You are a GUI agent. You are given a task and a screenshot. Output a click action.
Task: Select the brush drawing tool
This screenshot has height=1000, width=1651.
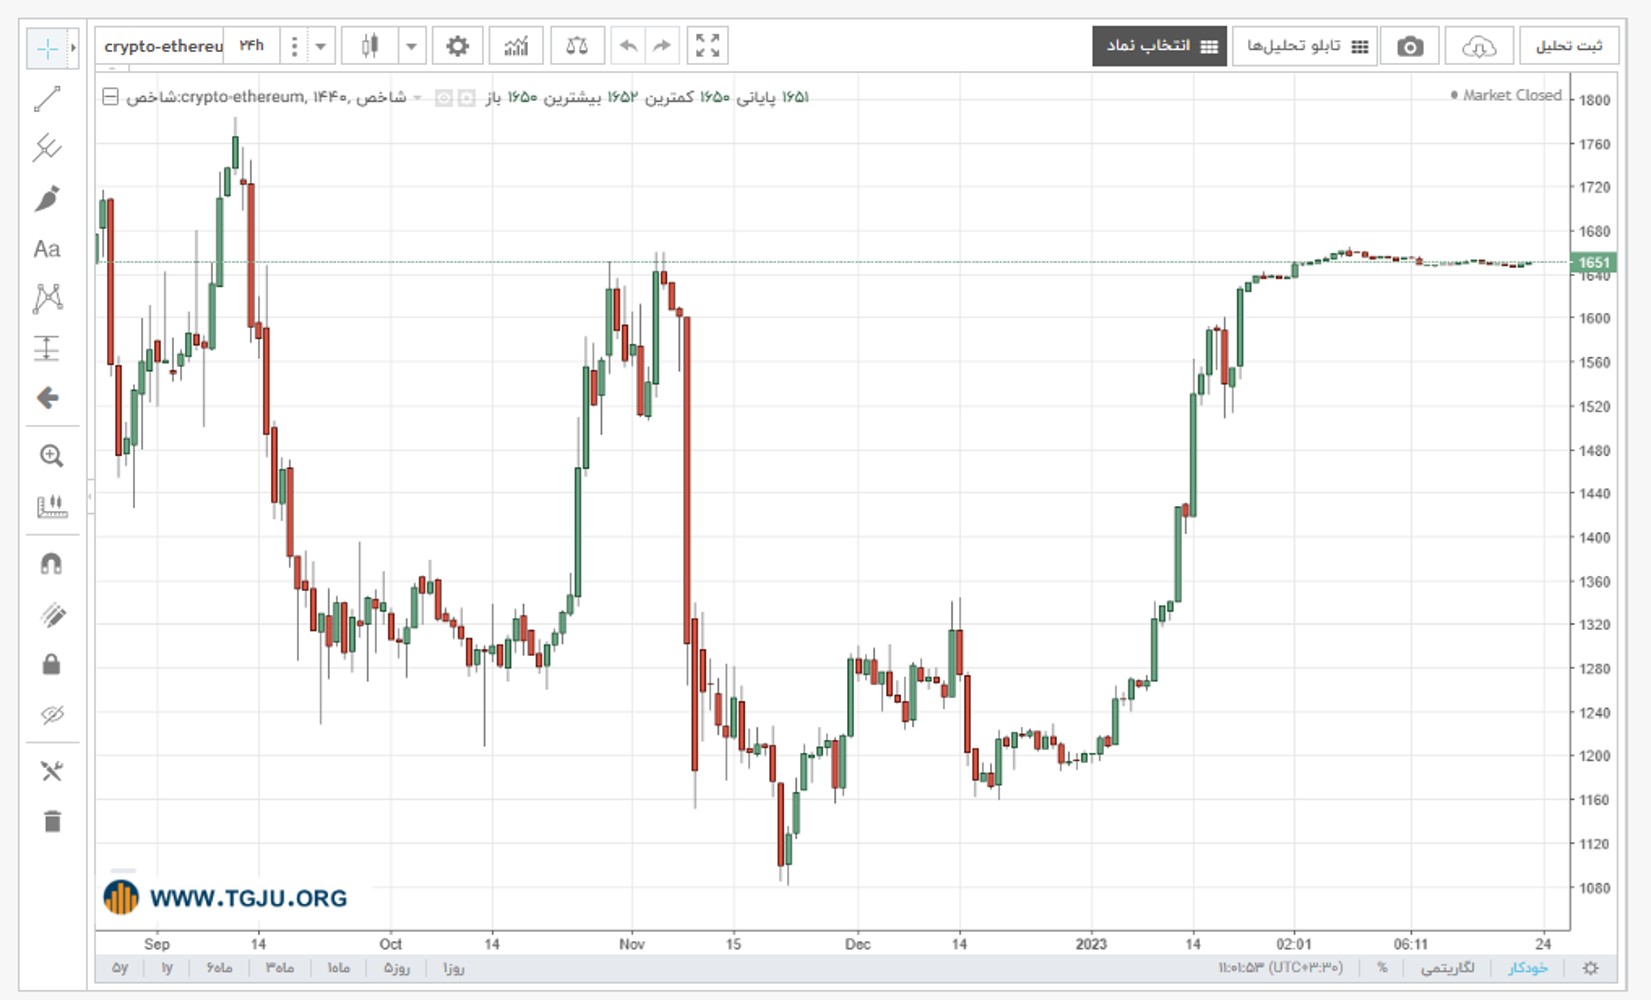point(47,198)
